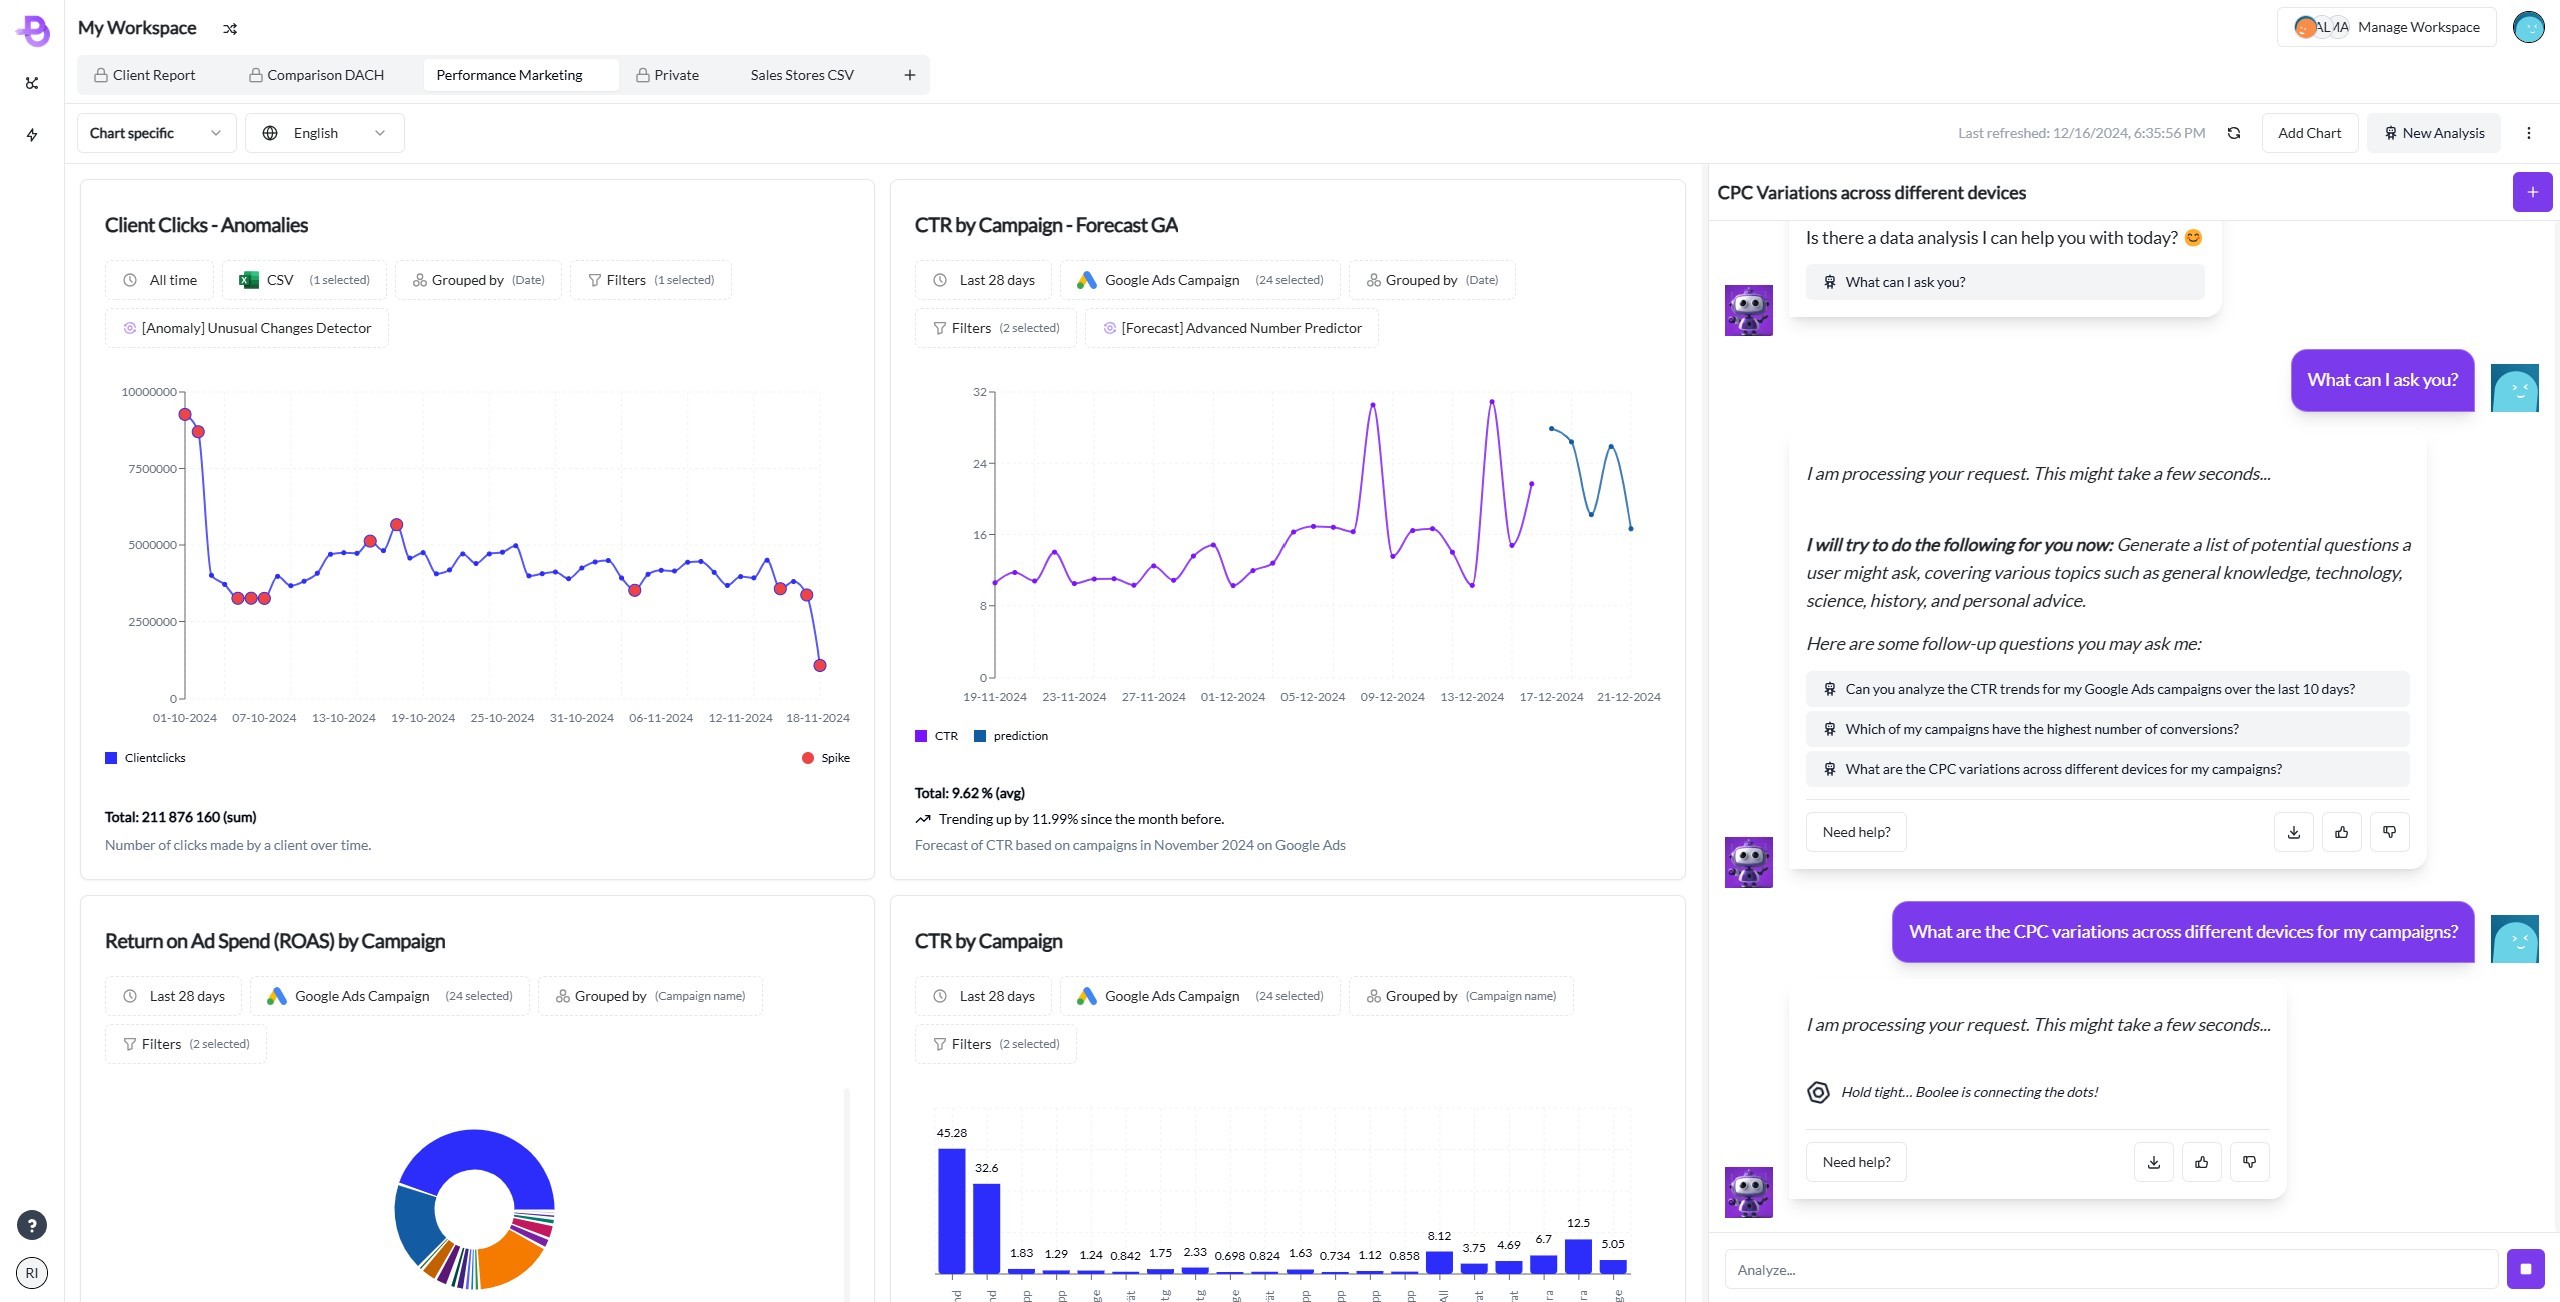This screenshot has height=1302, width=2560.
Task: Open the shuffle workspaces icon beside My Workspace
Action: pyautogui.click(x=230, y=28)
